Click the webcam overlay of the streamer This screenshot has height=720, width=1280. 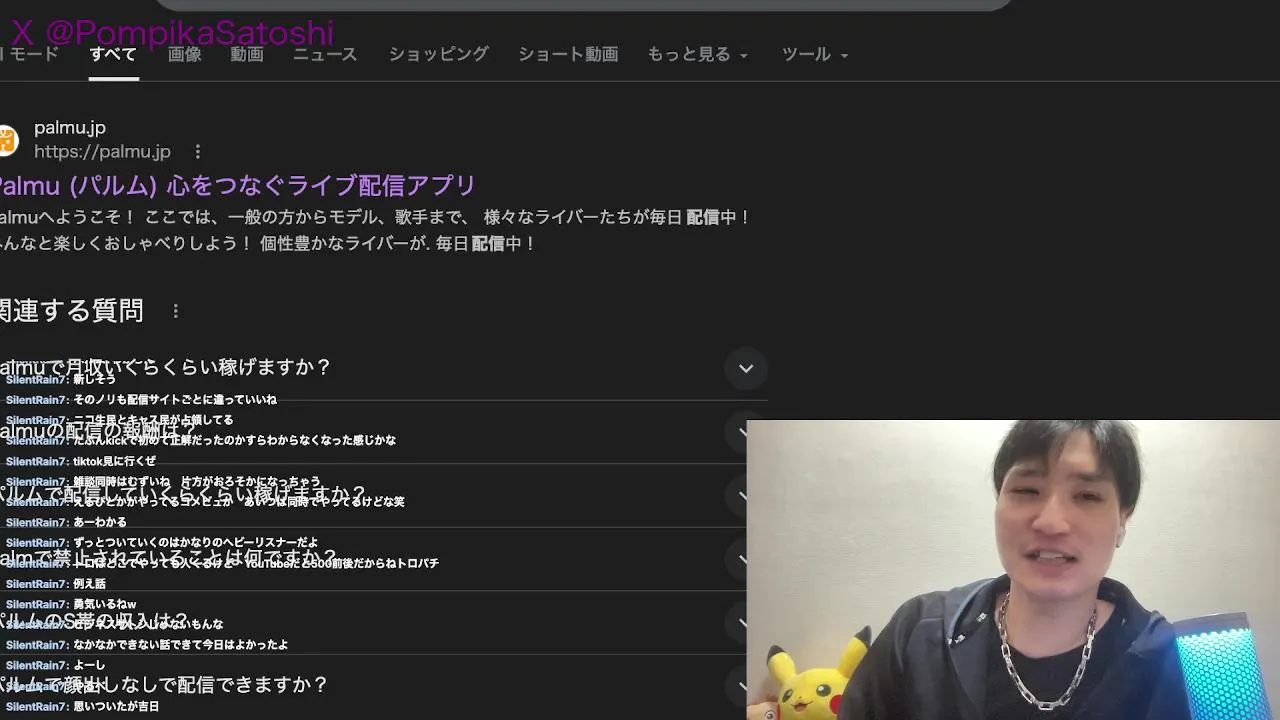tap(1013, 570)
